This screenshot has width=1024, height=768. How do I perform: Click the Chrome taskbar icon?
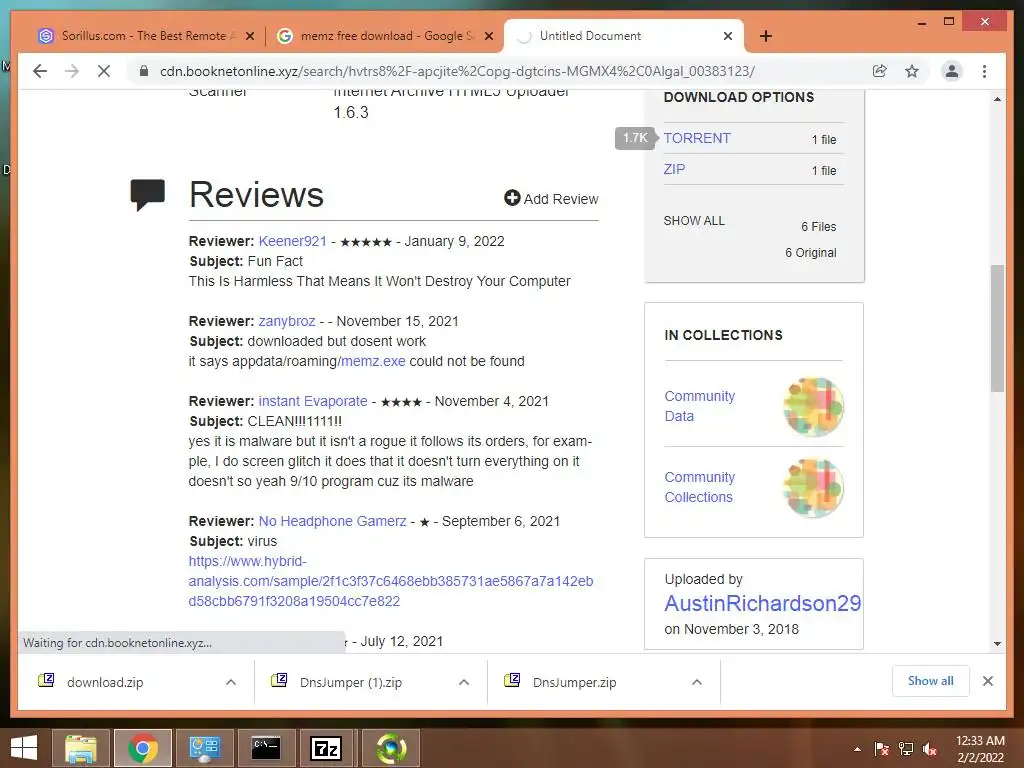point(142,748)
